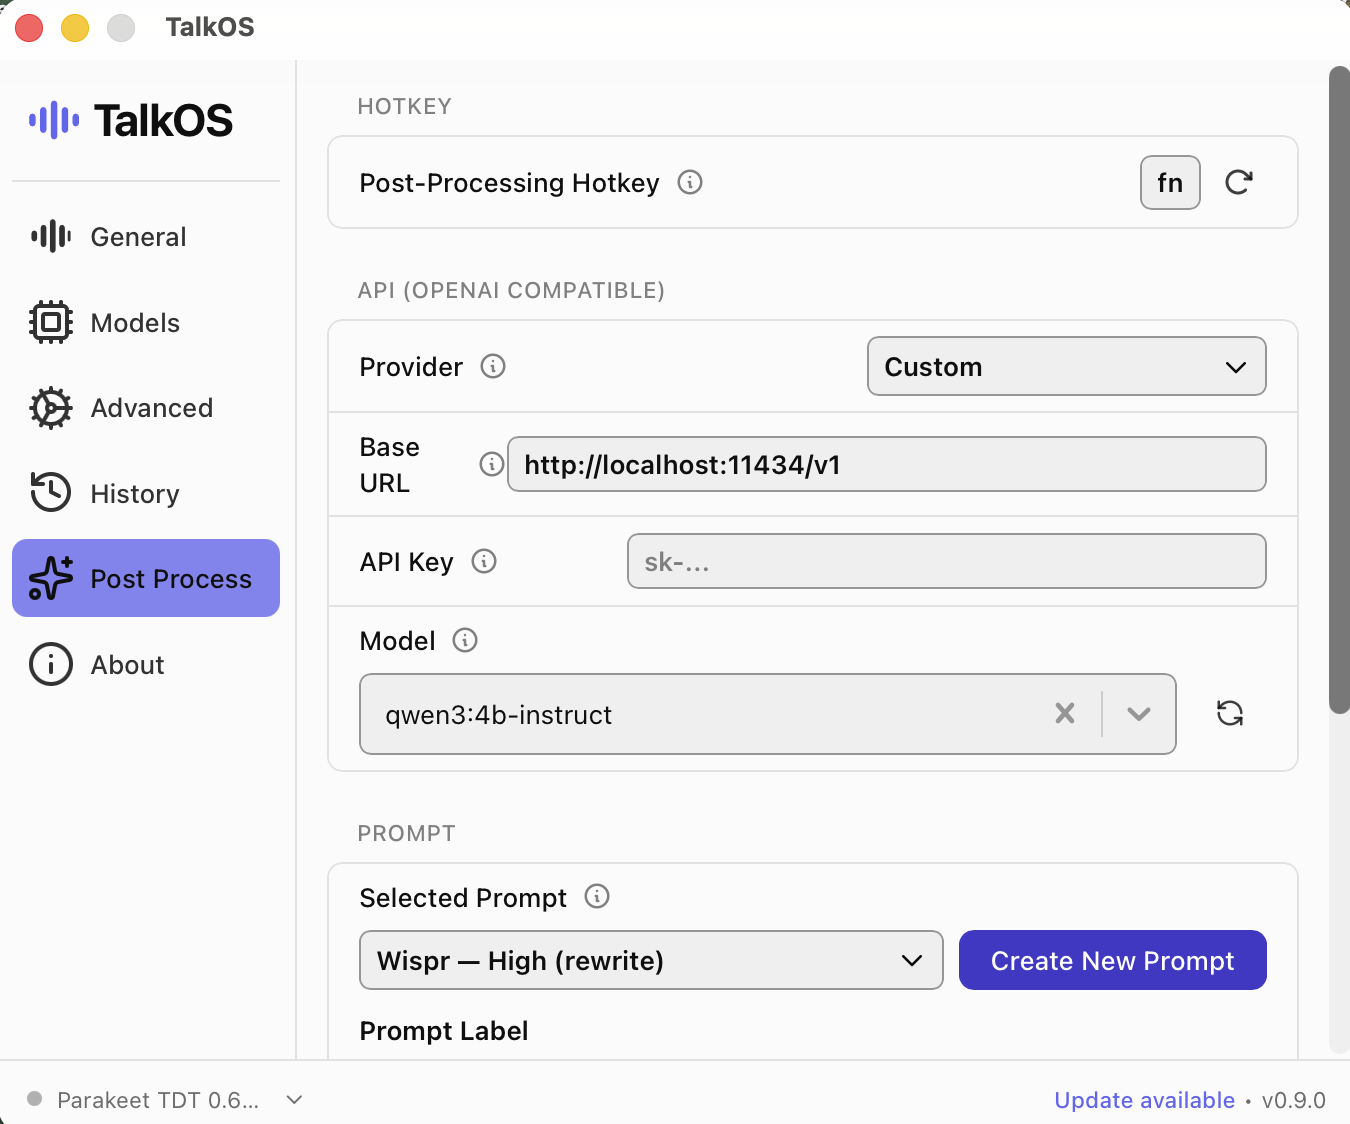1350x1124 pixels.
Task: Click the HOTKEY section heading
Action: (x=405, y=106)
